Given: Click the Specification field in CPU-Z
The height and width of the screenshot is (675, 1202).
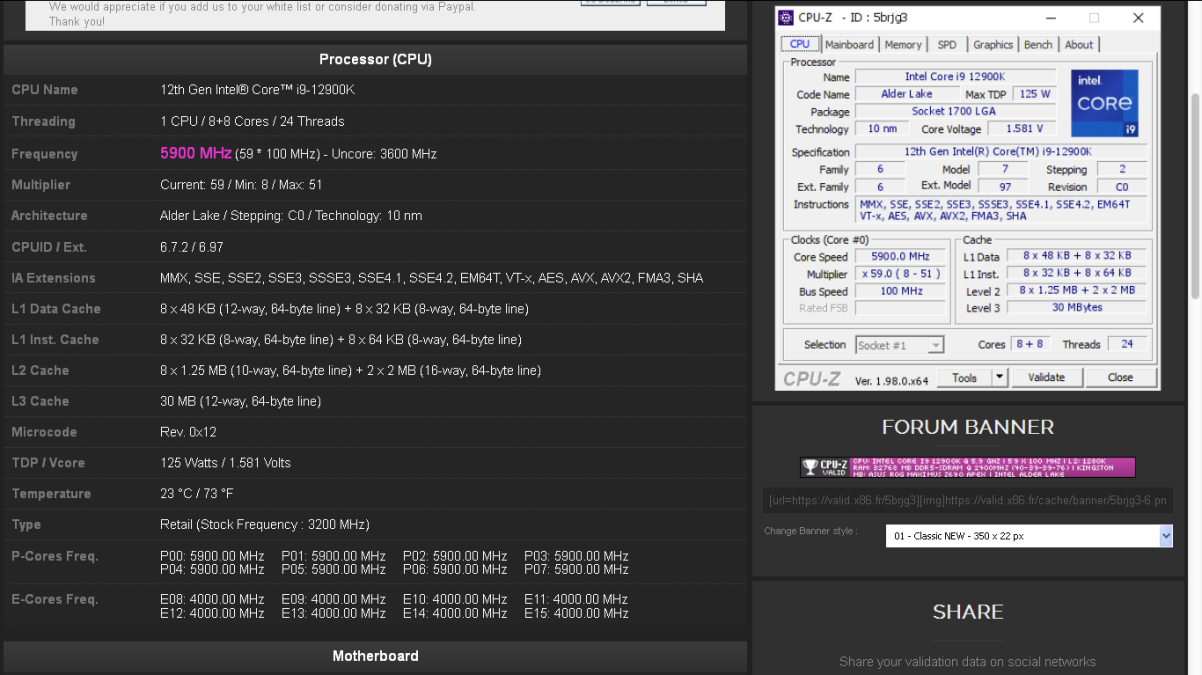Looking at the screenshot, I should [x=1001, y=152].
